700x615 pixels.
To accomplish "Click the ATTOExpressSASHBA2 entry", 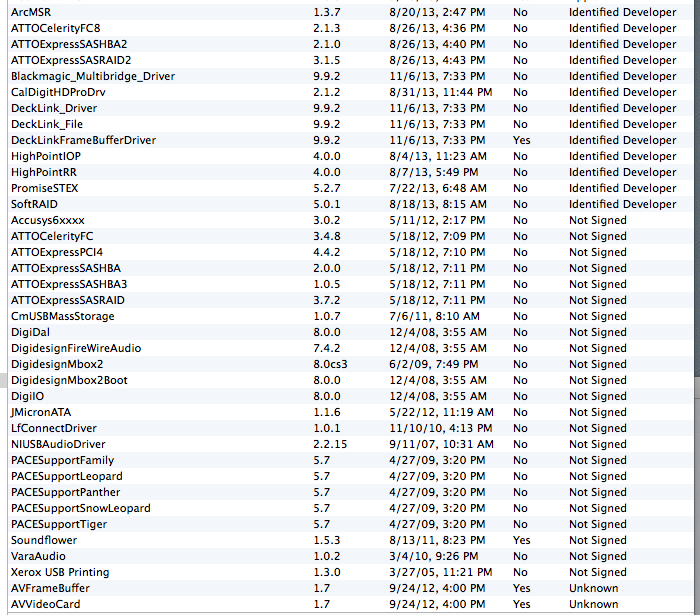I will pyautogui.click(x=350, y=44).
